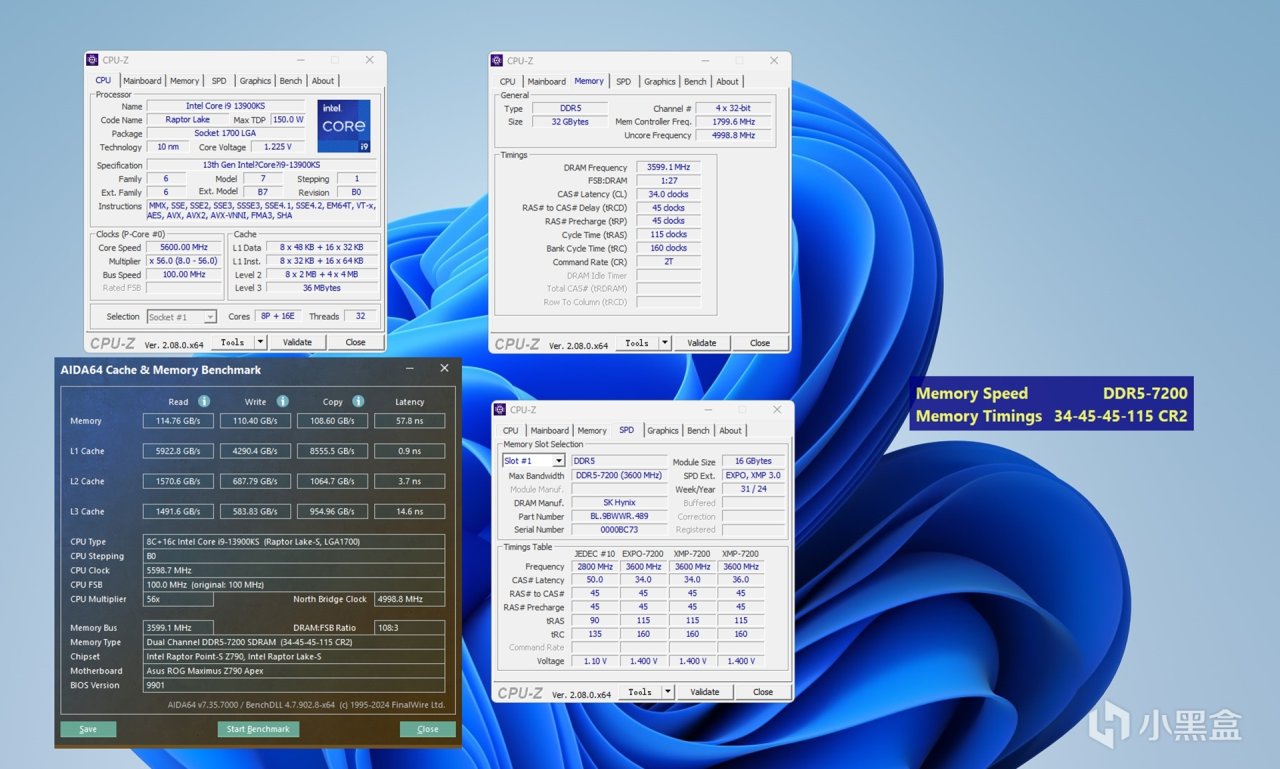Open Mainboard tab in memory timings window
This screenshot has height=769, width=1280.
point(547,82)
